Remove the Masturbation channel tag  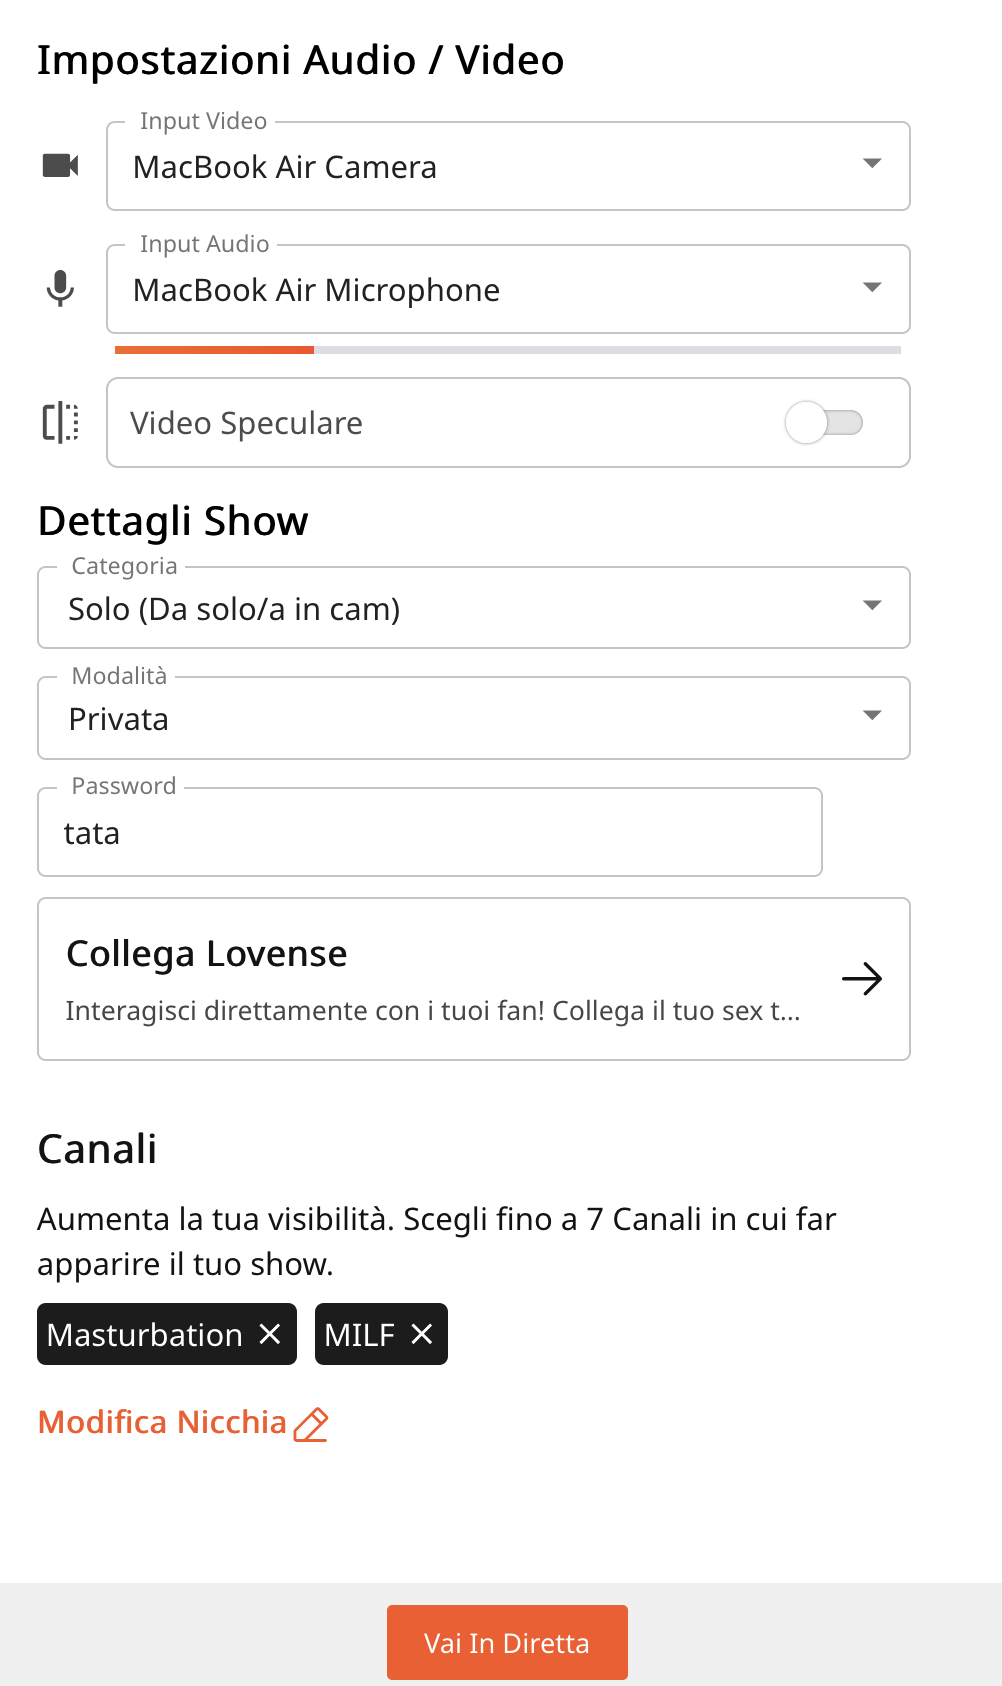(x=270, y=1334)
